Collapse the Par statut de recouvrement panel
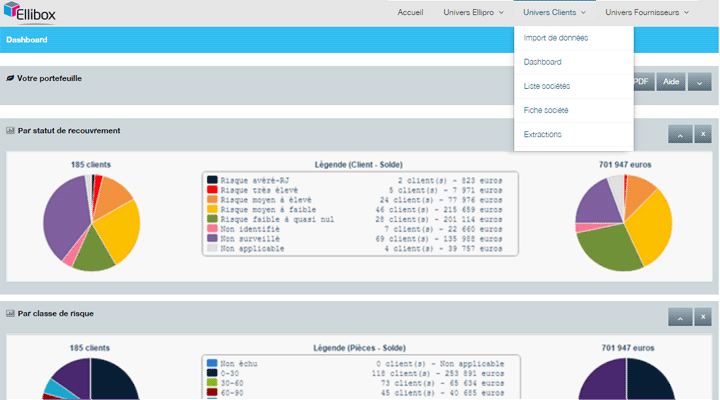Screen dimensions: 720x400 point(679,134)
